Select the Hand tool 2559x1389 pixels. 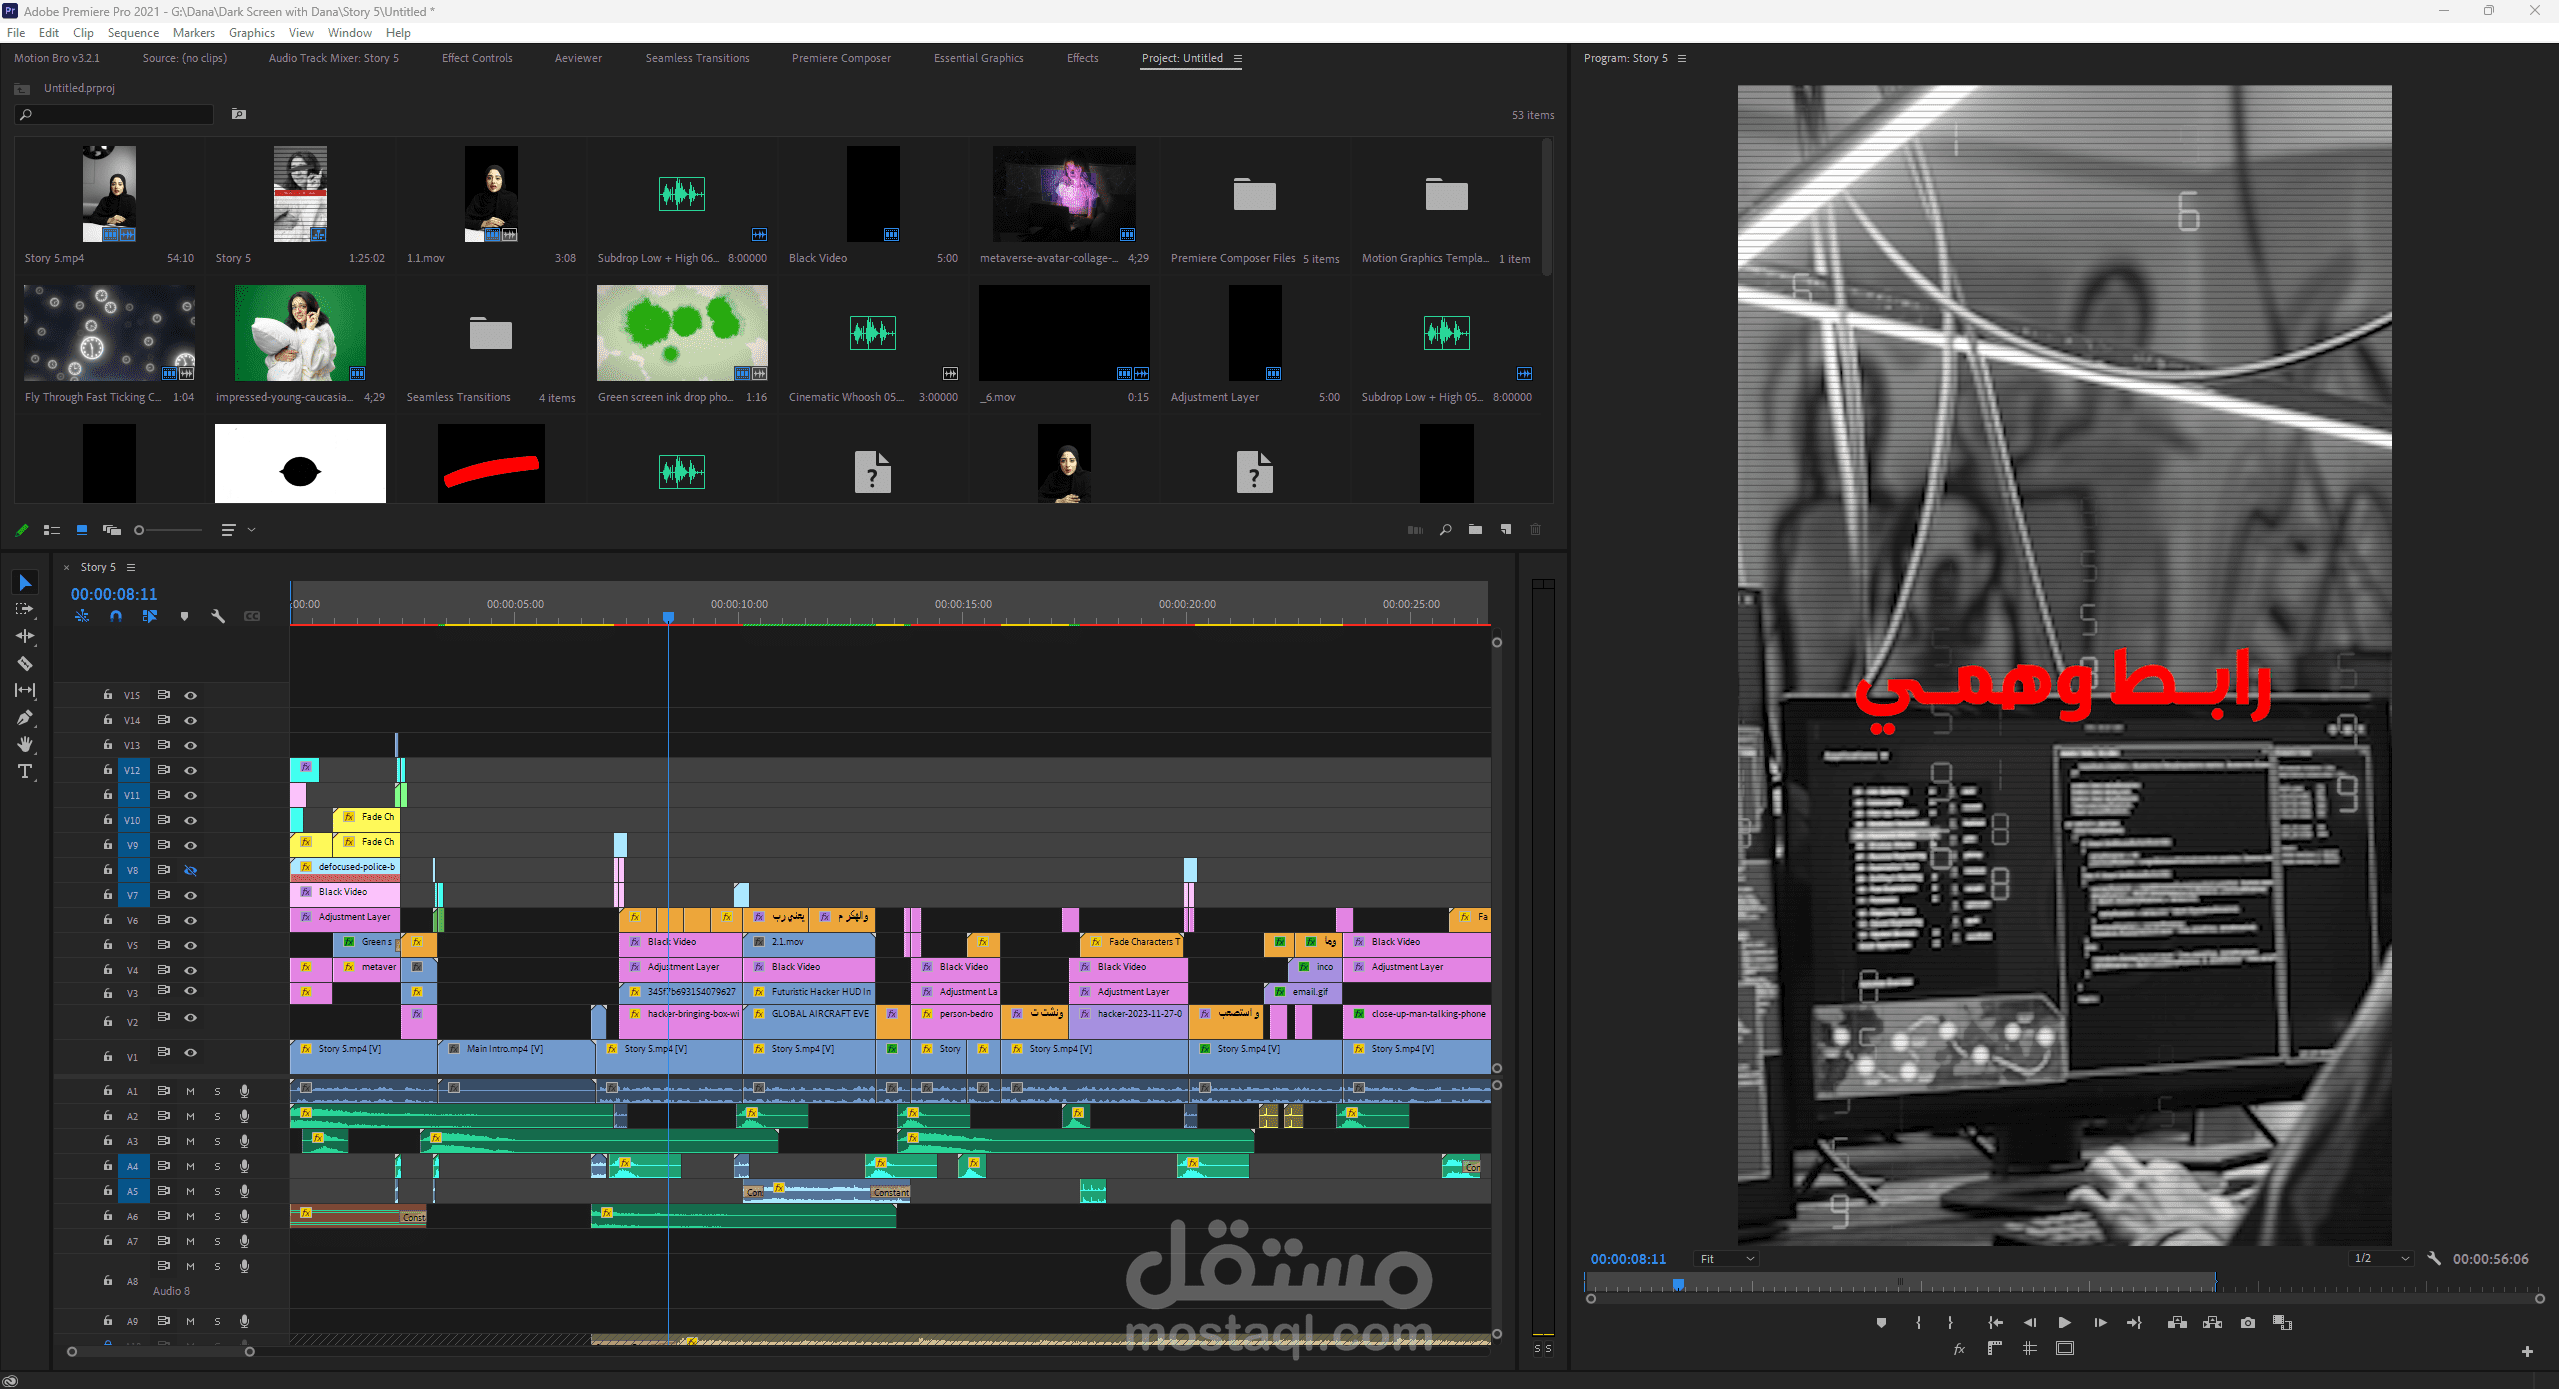[25, 745]
